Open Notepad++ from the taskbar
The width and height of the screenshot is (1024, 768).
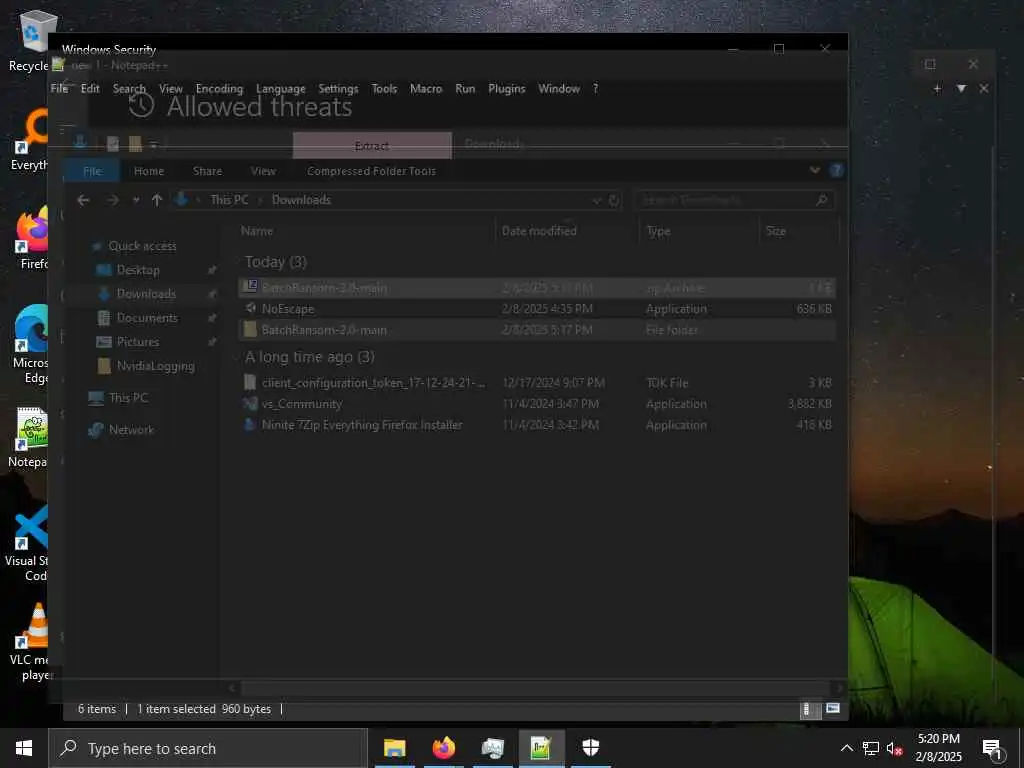tap(541, 748)
